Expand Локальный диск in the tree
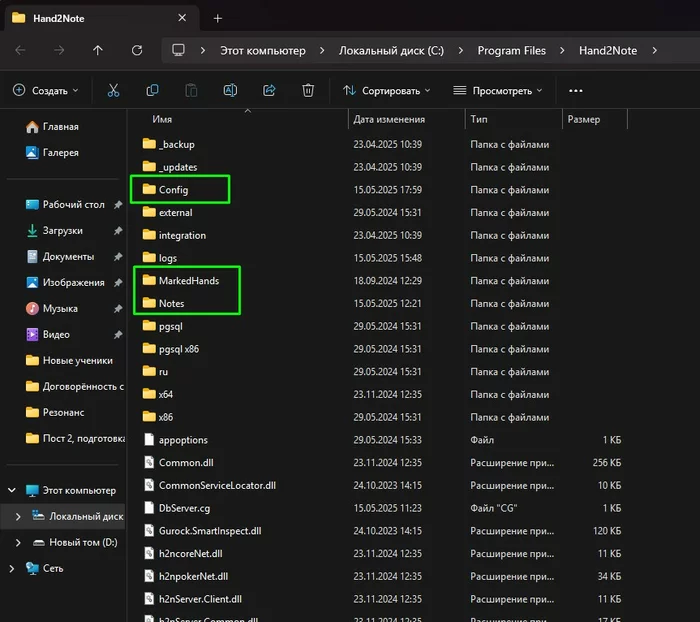This screenshot has width=700, height=622. [18, 517]
